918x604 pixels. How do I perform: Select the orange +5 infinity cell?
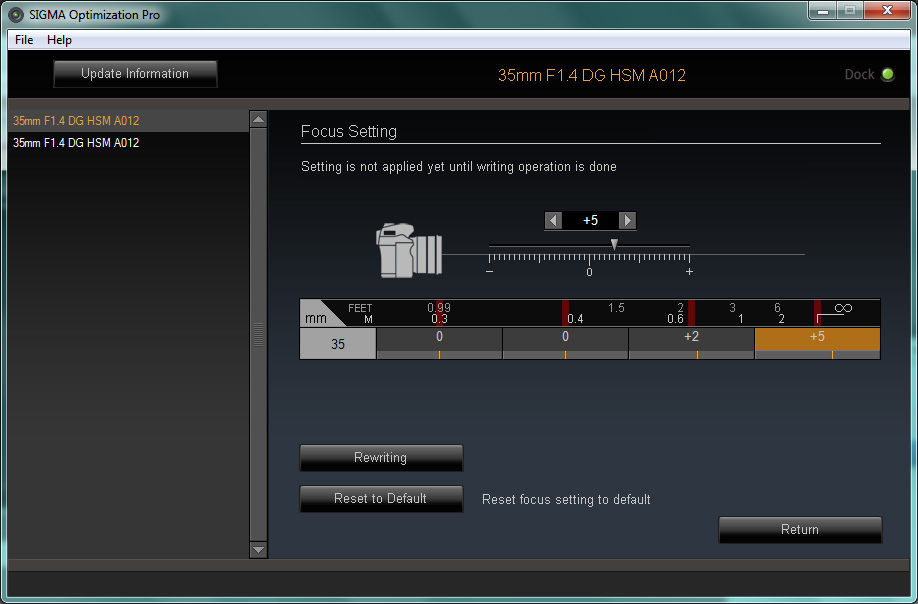tap(817, 343)
